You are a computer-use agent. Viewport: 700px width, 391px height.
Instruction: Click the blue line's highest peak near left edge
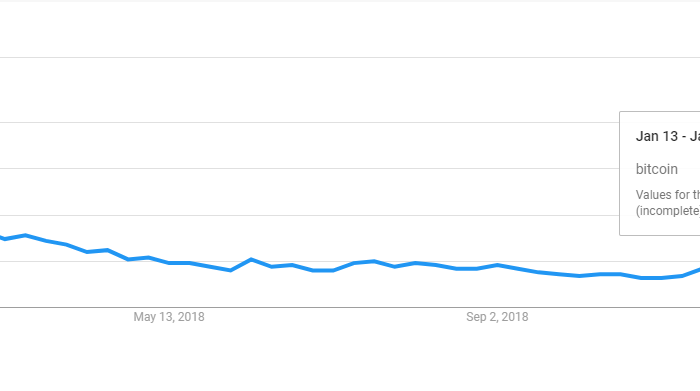pyautogui.click(x=25, y=235)
